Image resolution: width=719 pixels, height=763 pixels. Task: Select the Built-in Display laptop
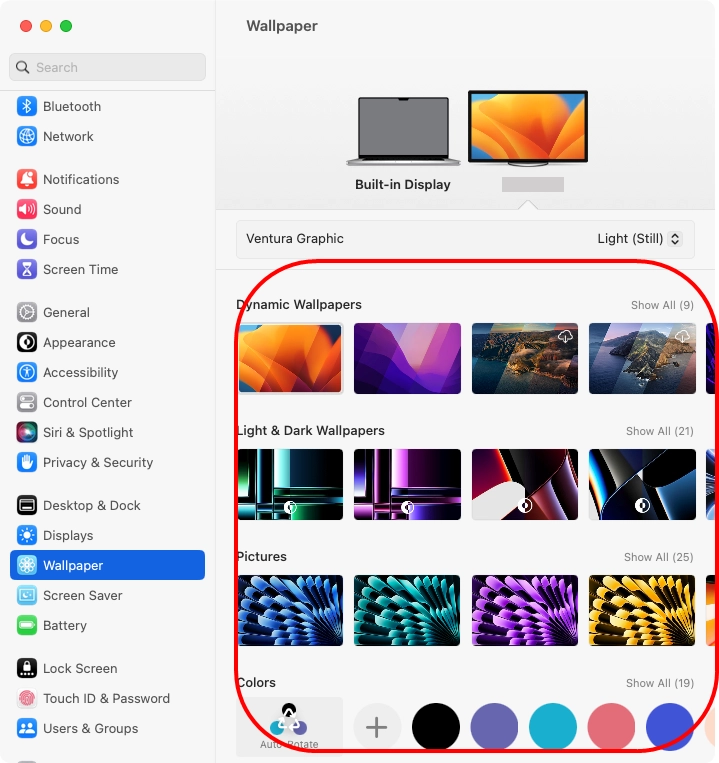(x=403, y=131)
